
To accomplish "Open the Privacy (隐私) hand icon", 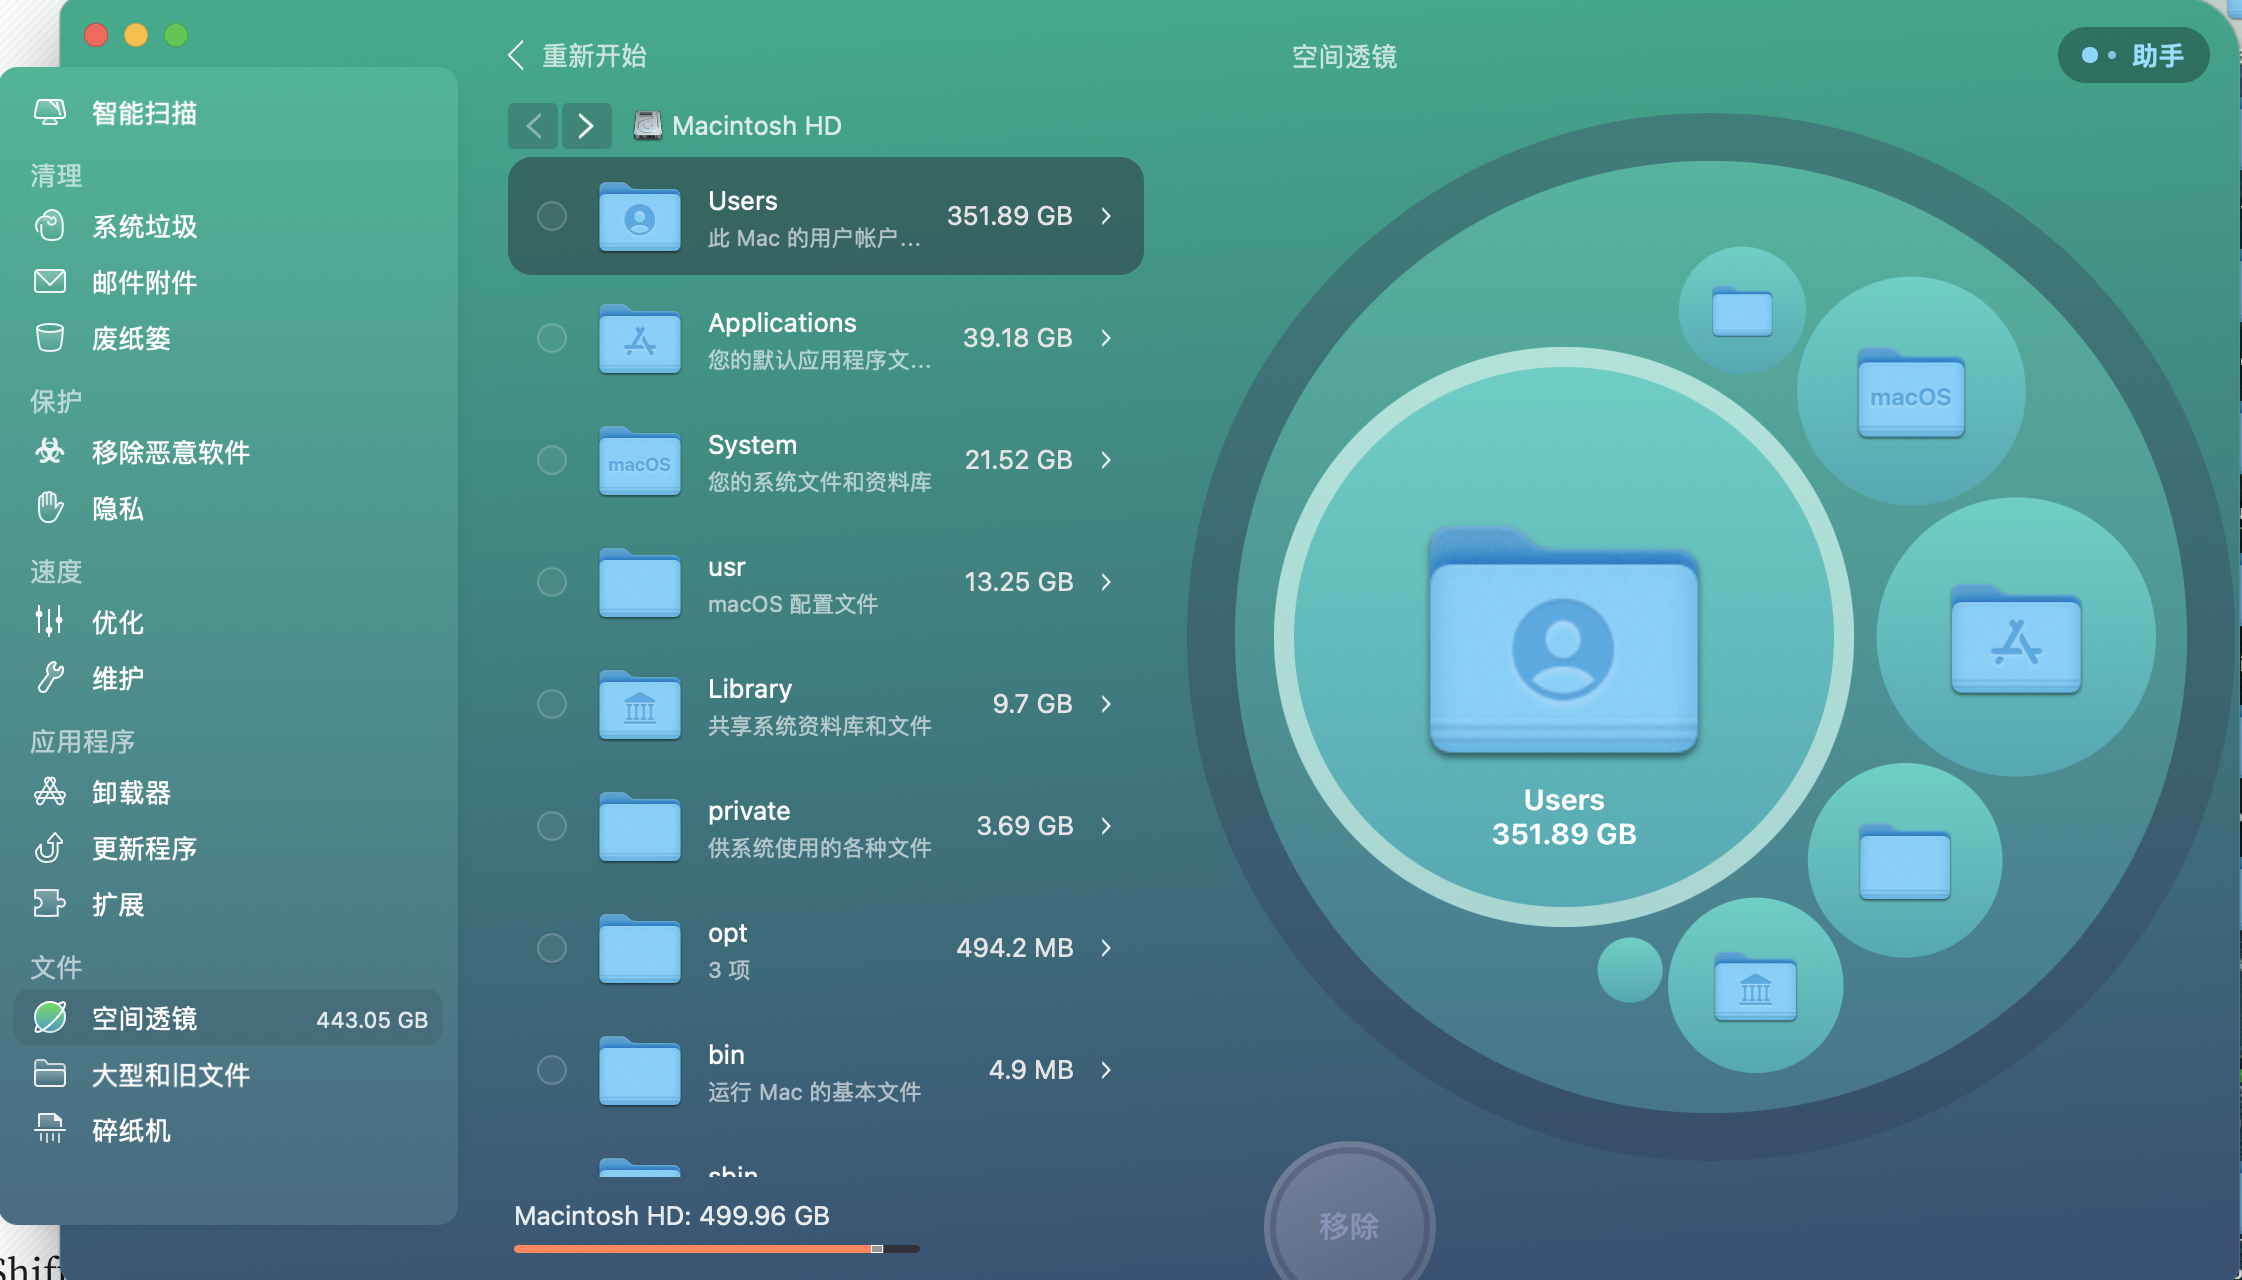I will coord(50,508).
